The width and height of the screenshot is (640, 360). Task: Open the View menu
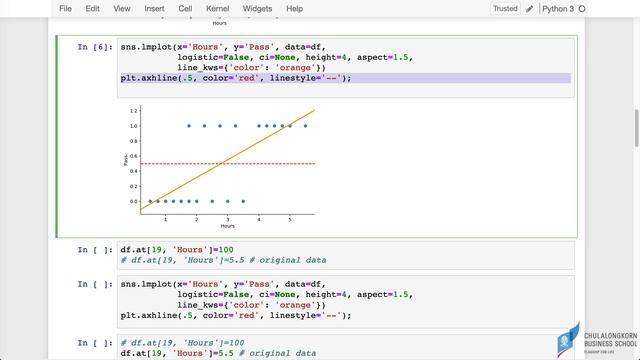pos(122,9)
